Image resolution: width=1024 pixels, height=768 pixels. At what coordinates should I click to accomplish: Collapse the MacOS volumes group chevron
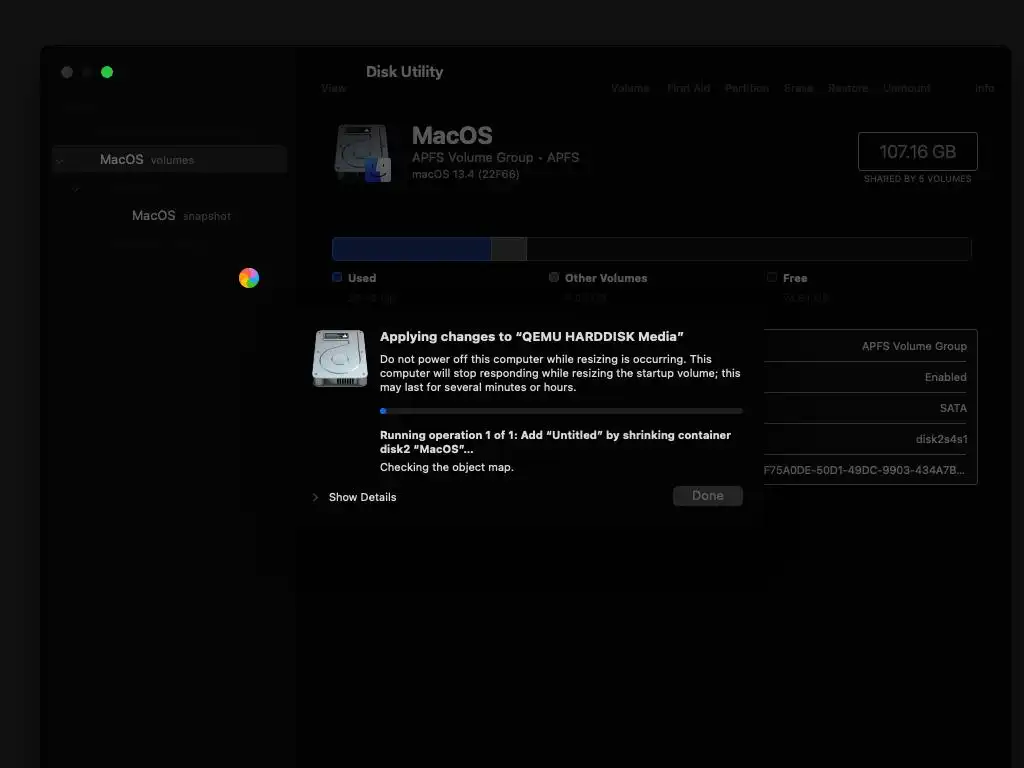click(x=59, y=161)
